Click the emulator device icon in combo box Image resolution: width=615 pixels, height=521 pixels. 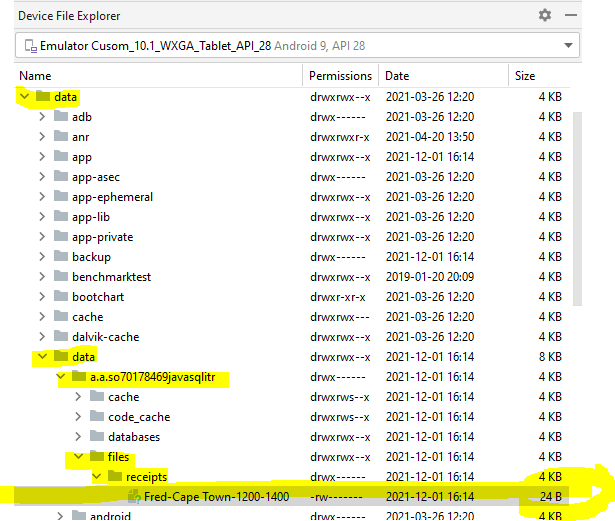coord(31,46)
